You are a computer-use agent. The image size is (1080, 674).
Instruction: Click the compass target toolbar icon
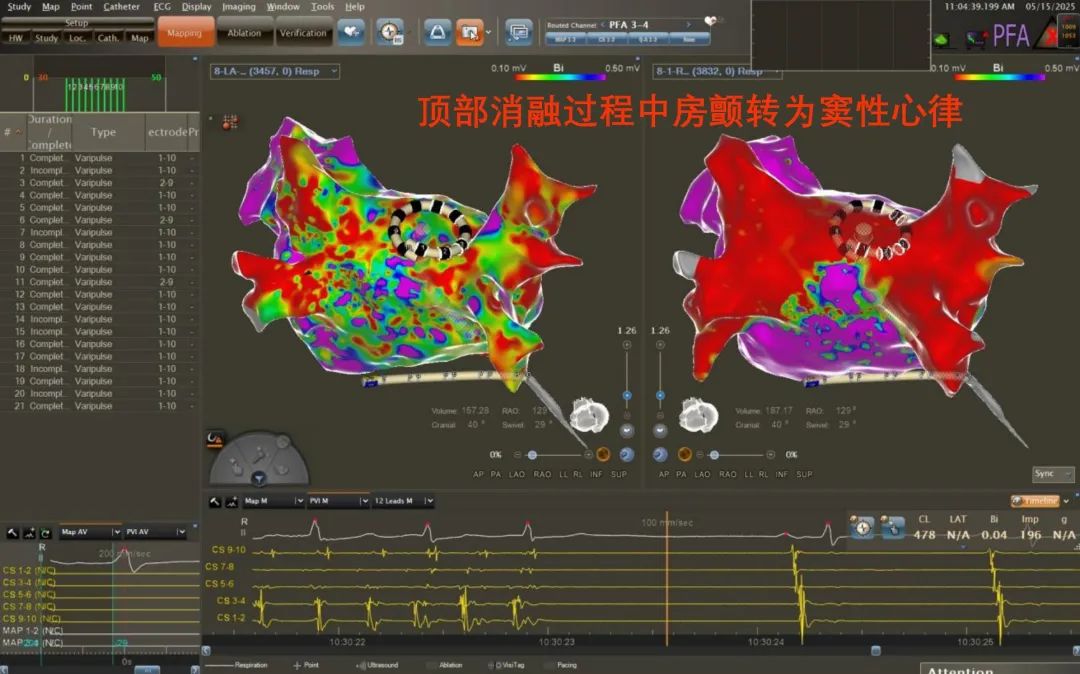(x=389, y=32)
